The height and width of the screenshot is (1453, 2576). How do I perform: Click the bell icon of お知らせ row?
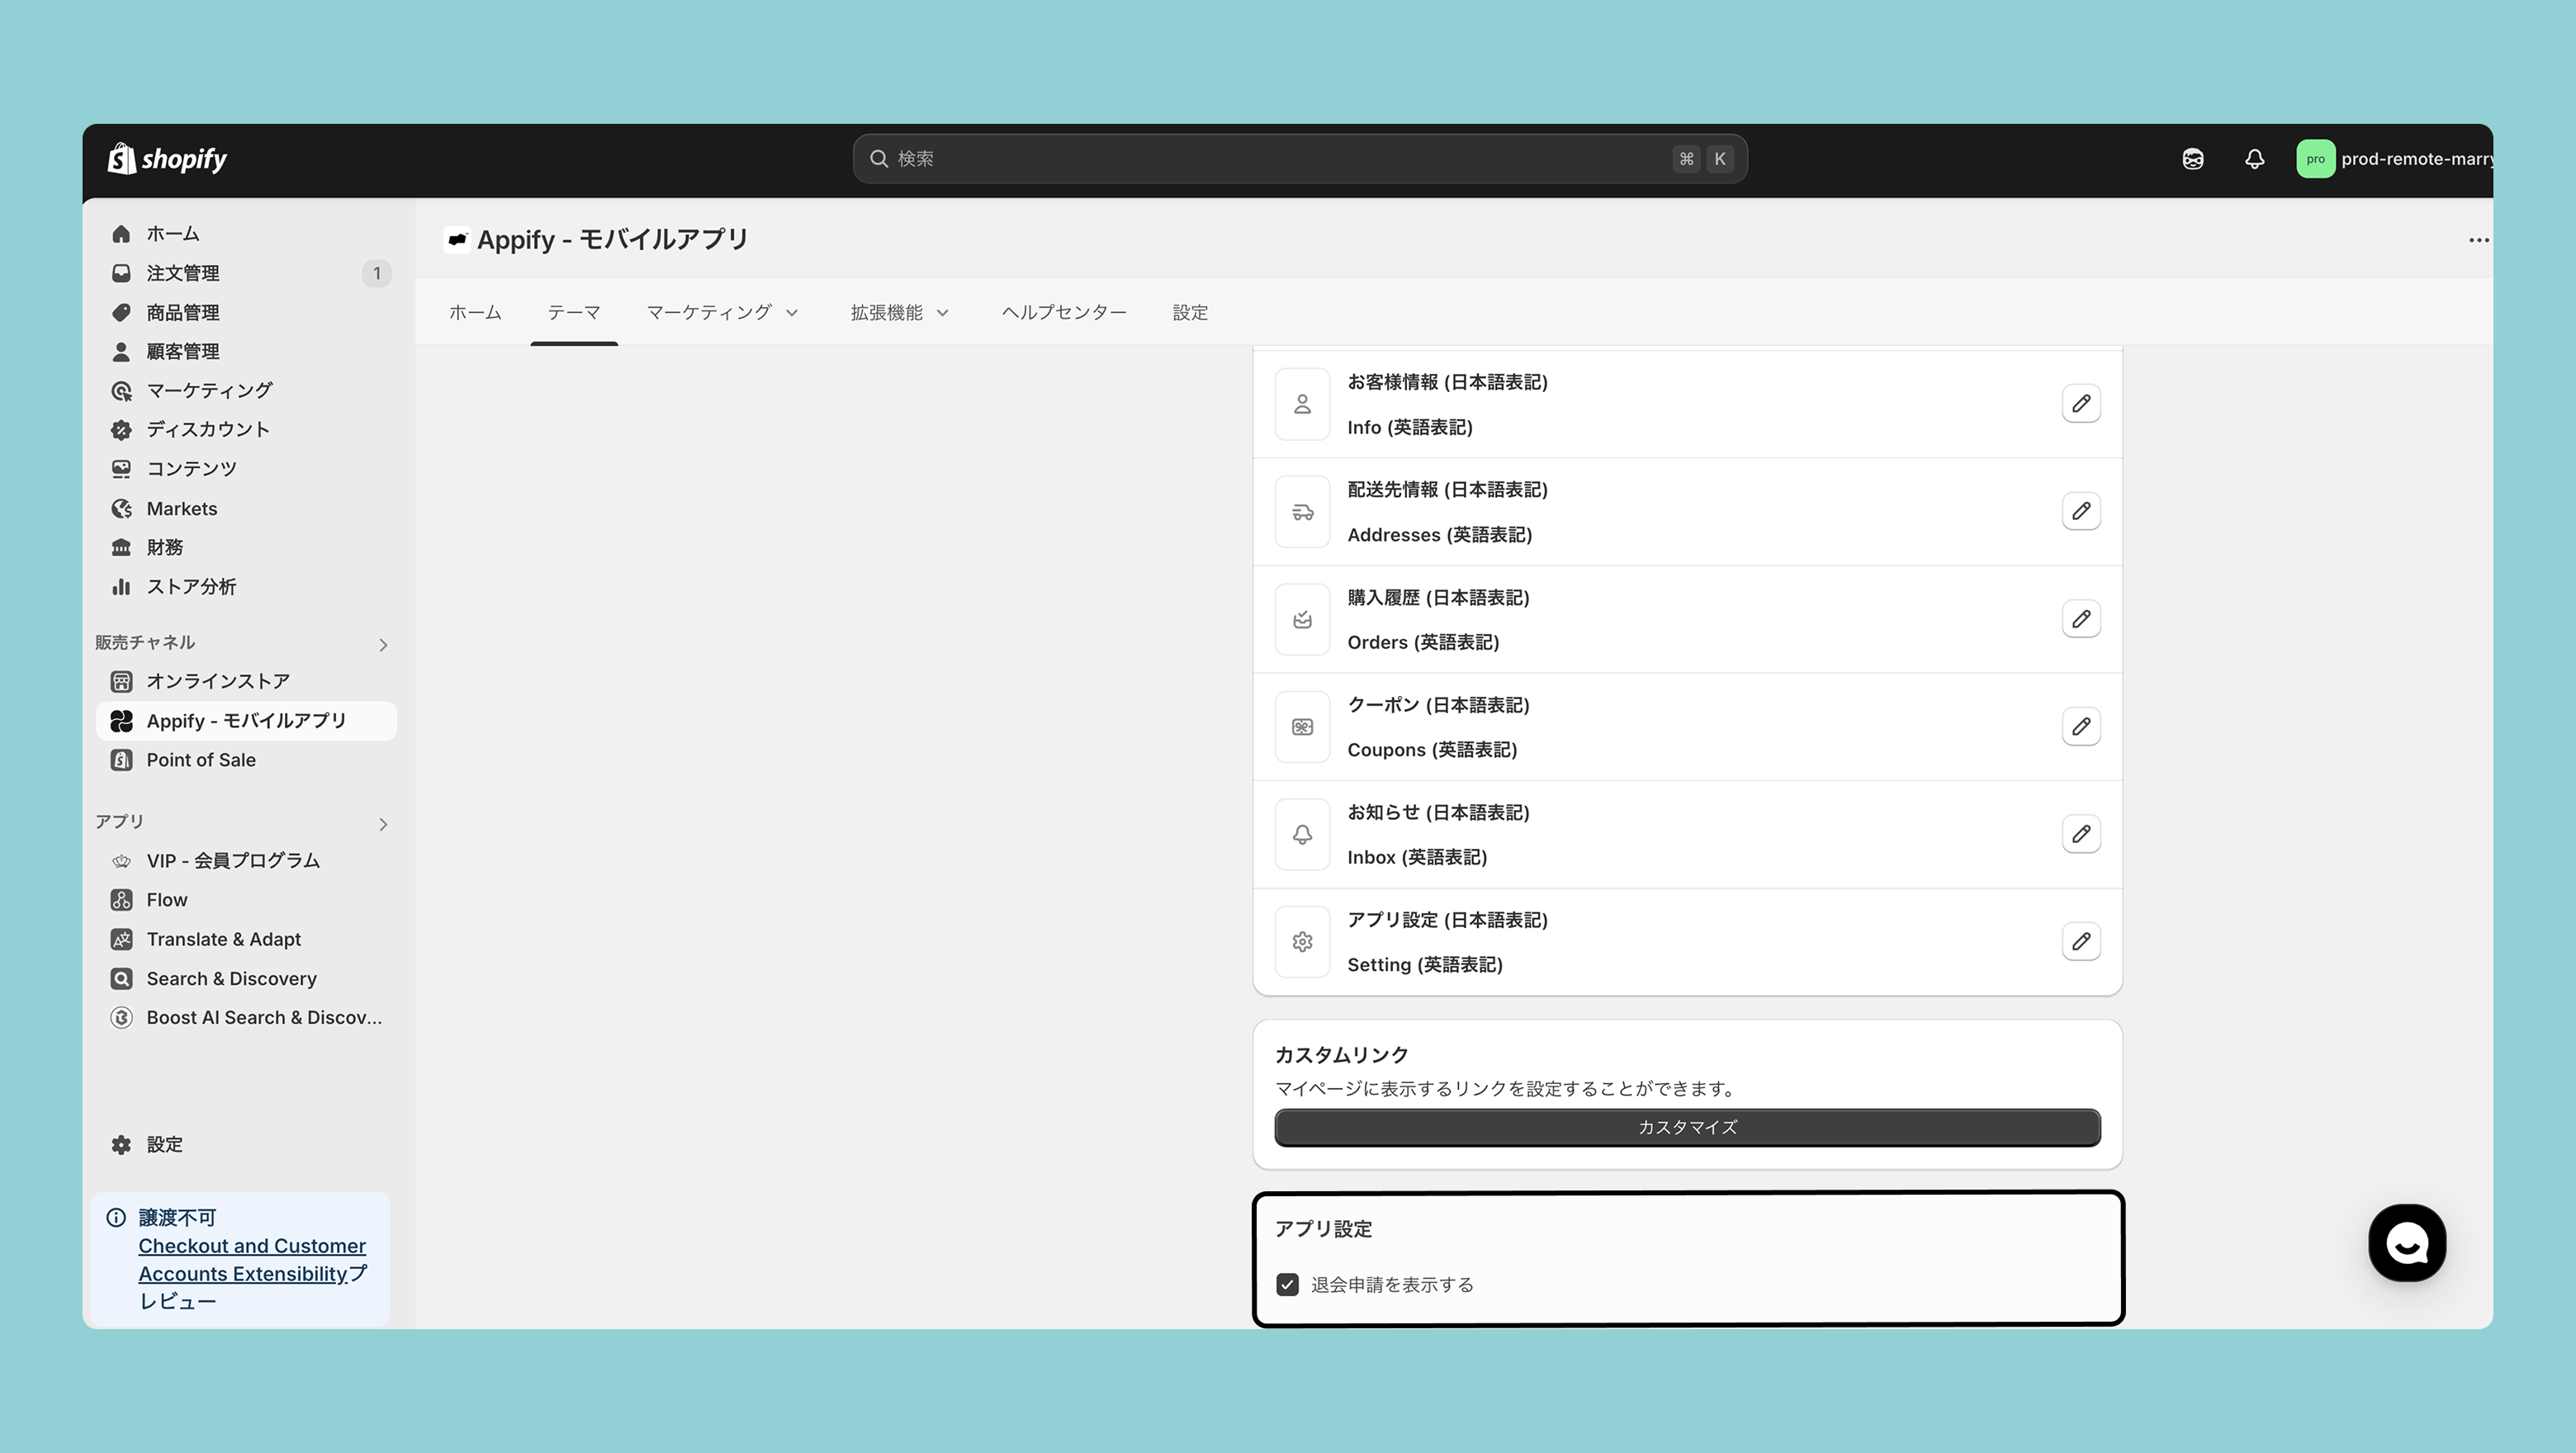[x=1302, y=835]
